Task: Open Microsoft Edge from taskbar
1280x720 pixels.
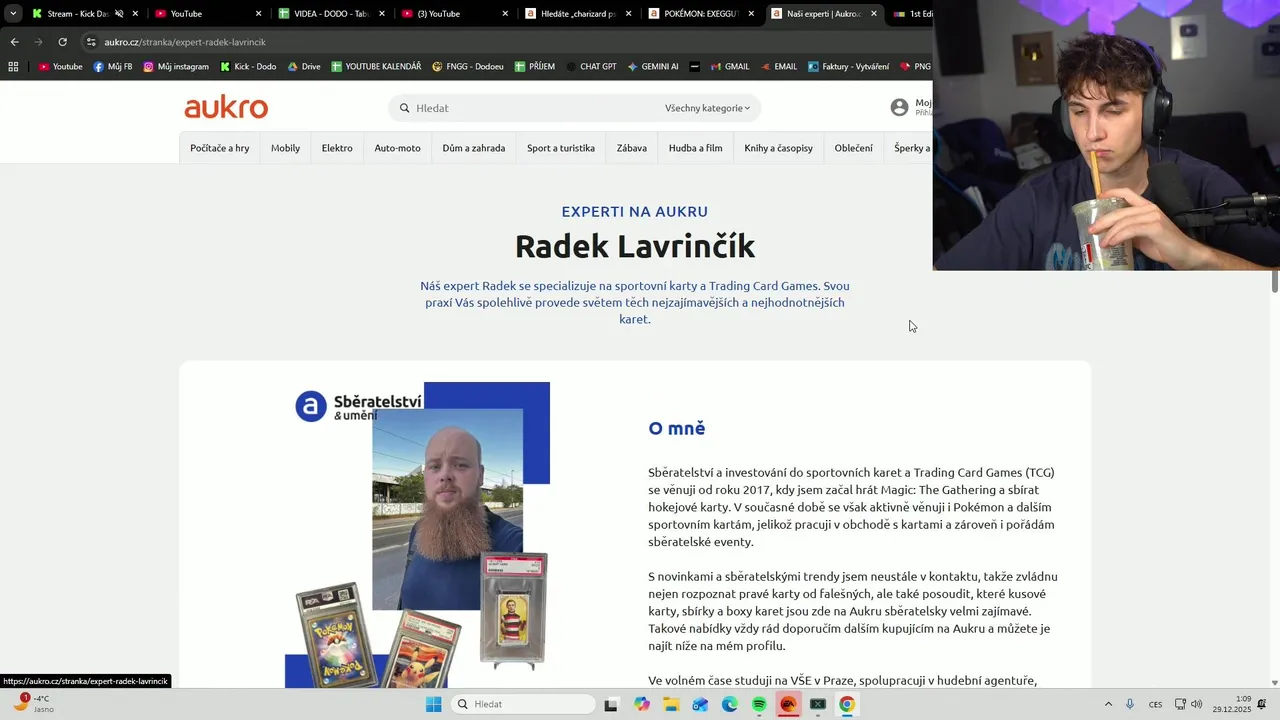Action: click(730, 704)
